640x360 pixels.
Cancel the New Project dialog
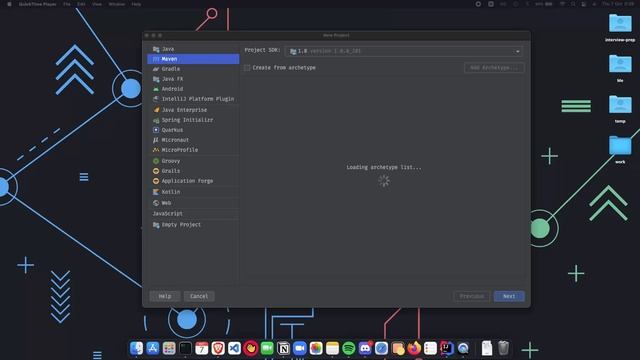pyautogui.click(x=199, y=296)
